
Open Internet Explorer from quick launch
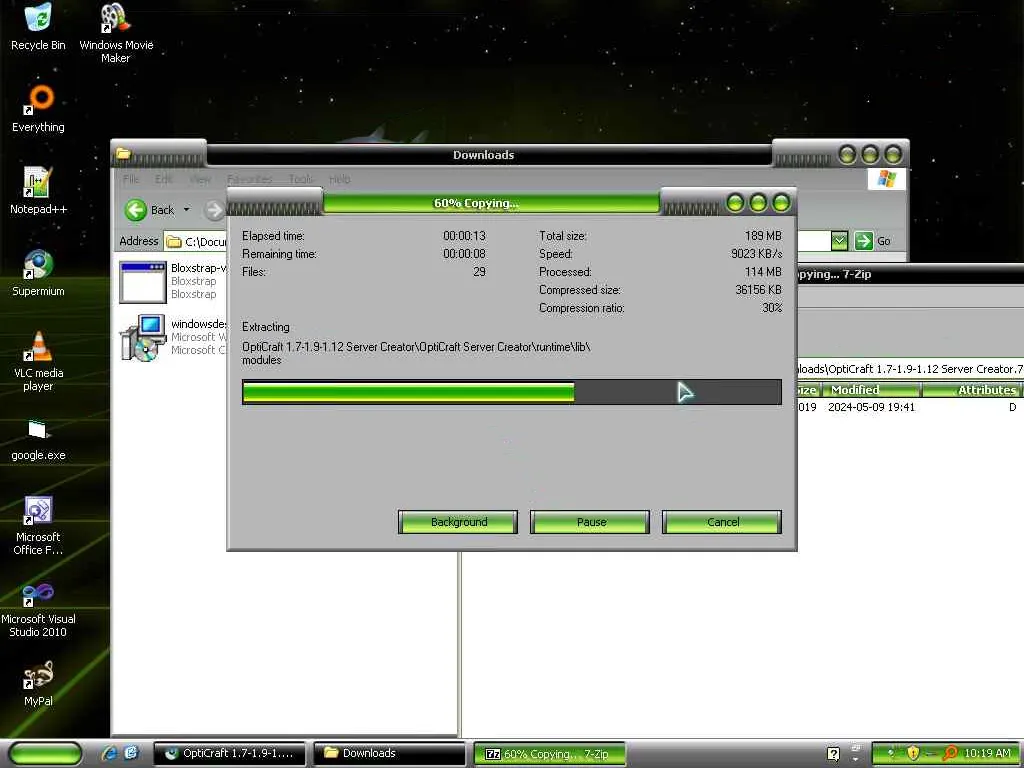pos(109,753)
